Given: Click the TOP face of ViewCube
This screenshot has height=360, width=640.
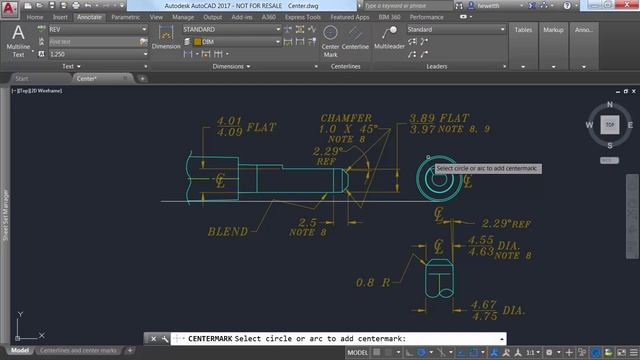Looking at the screenshot, I should [609, 124].
